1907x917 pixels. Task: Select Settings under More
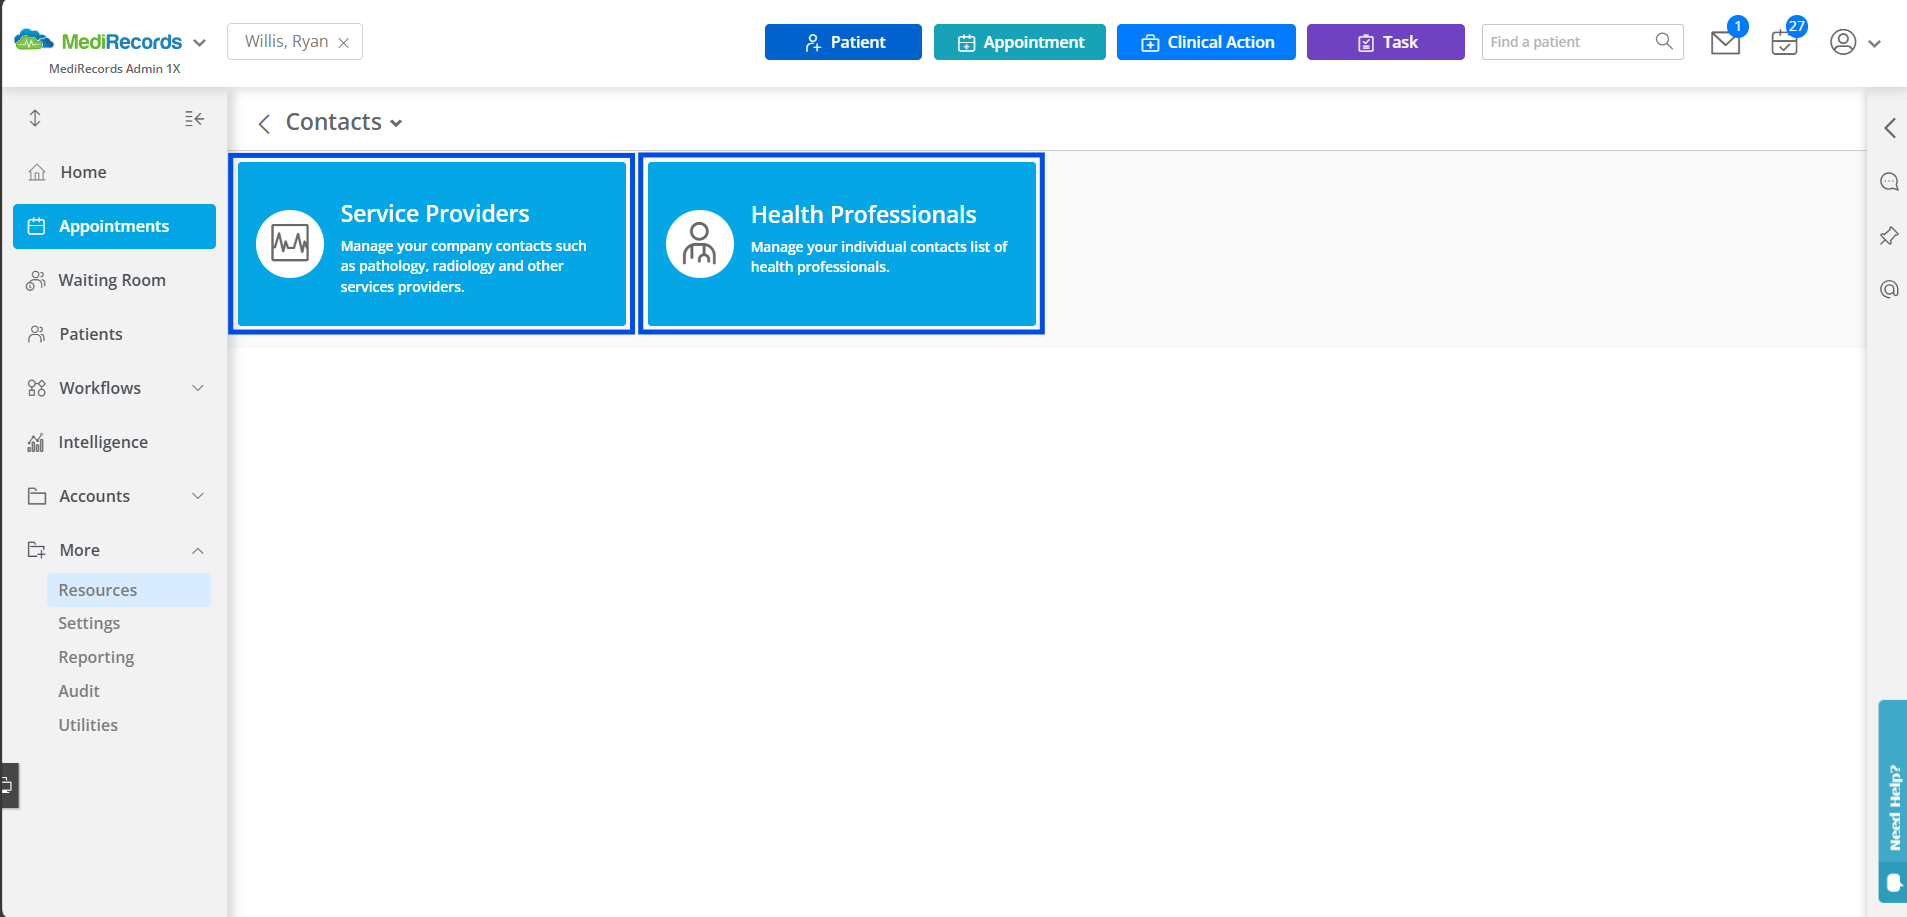[89, 623]
